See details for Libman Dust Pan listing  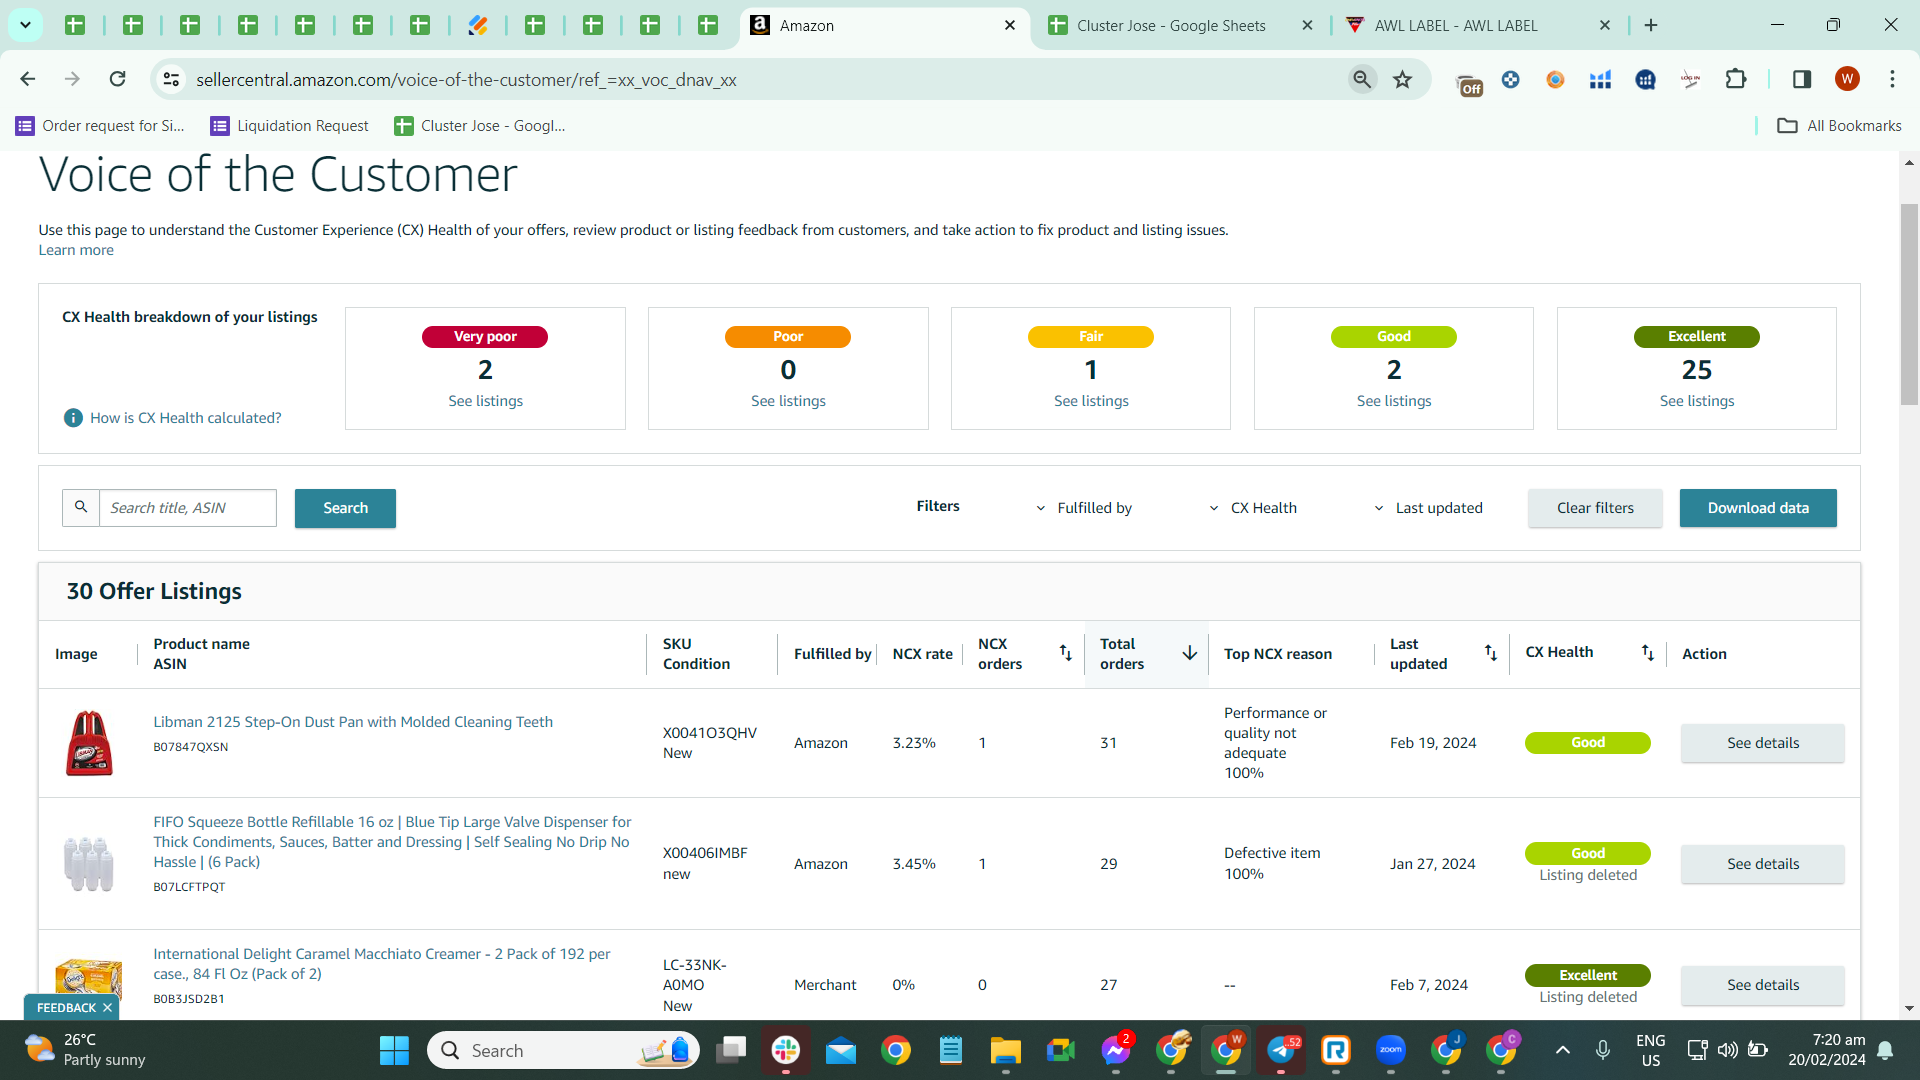(x=1763, y=743)
